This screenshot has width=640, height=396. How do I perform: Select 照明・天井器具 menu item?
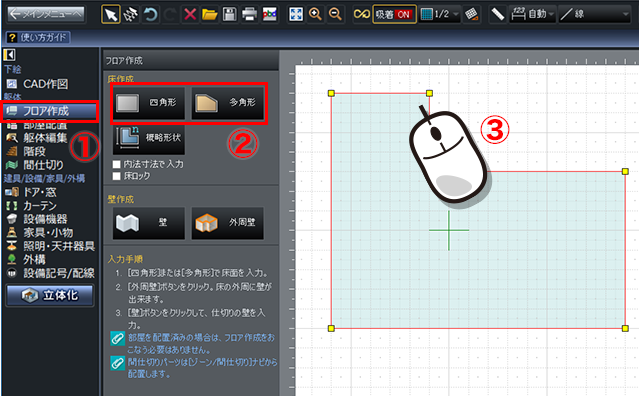[x=51, y=246]
